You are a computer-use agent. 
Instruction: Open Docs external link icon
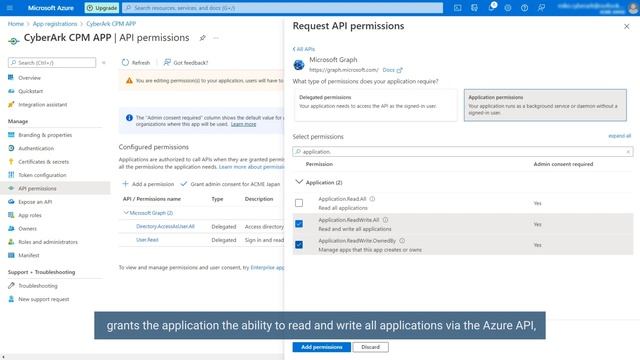point(400,70)
